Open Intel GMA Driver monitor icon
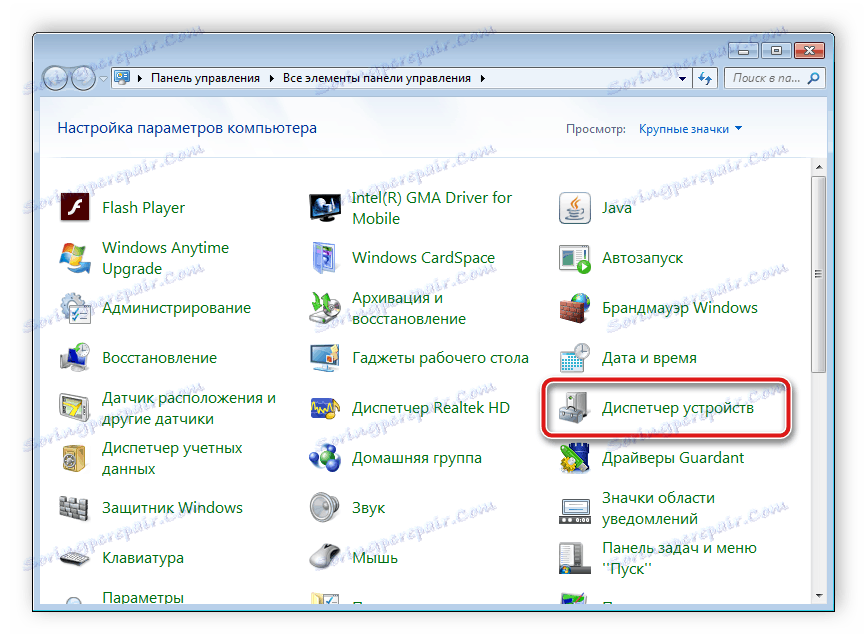Screen dimensions: 867x644 325,208
